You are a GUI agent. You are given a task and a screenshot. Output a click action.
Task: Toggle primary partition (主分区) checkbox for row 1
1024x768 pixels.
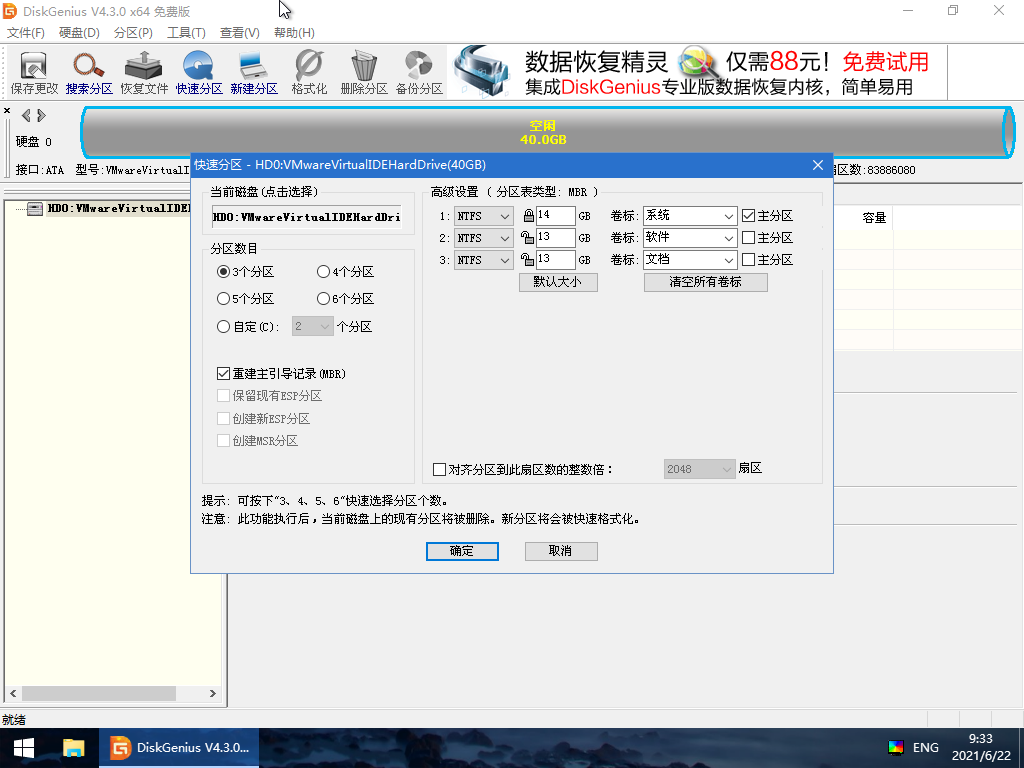coord(748,216)
